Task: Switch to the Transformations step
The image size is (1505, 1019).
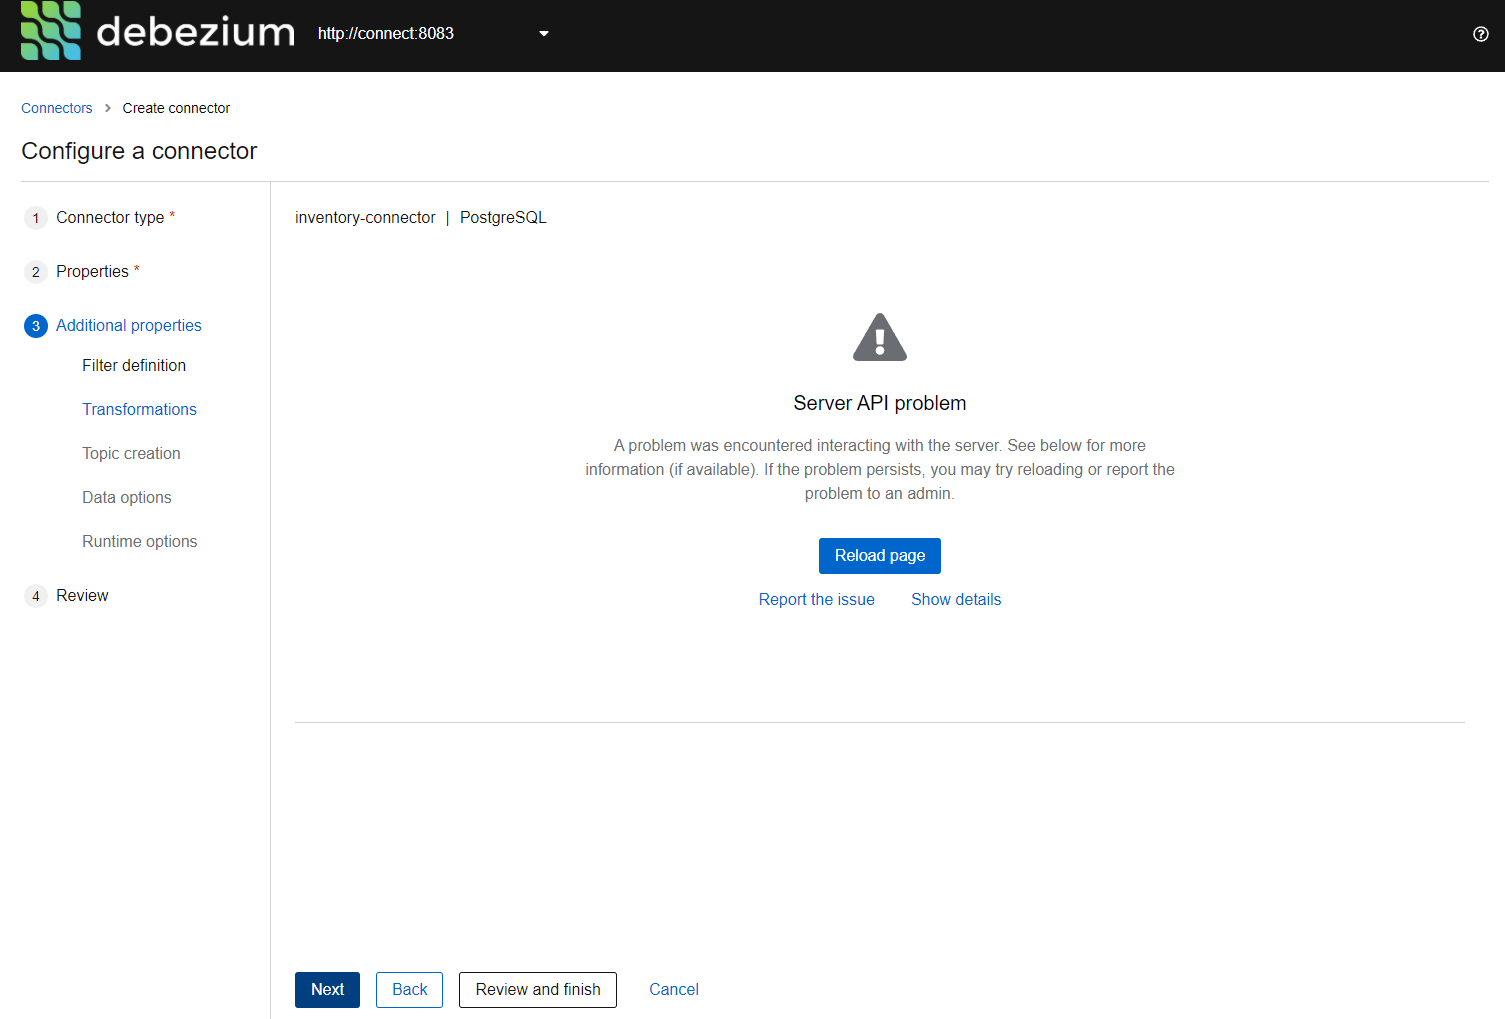Action: tap(139, 409)
